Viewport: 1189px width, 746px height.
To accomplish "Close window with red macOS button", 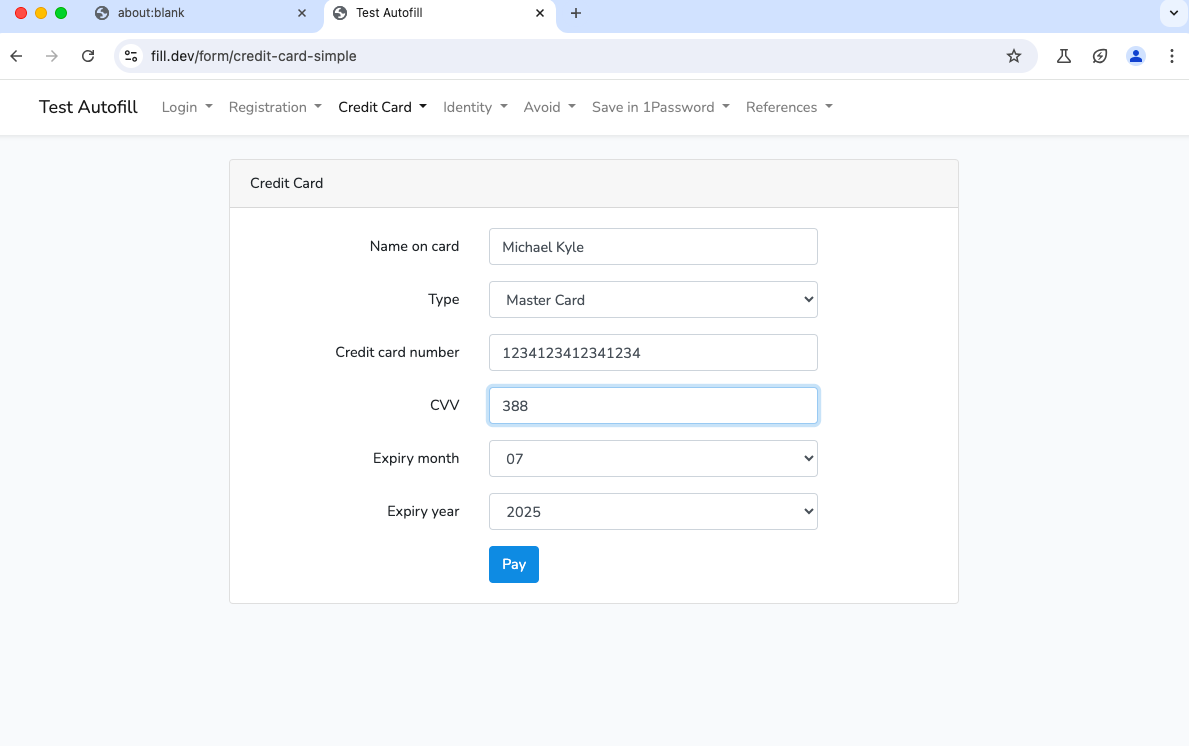I will [x=21, y=13].
